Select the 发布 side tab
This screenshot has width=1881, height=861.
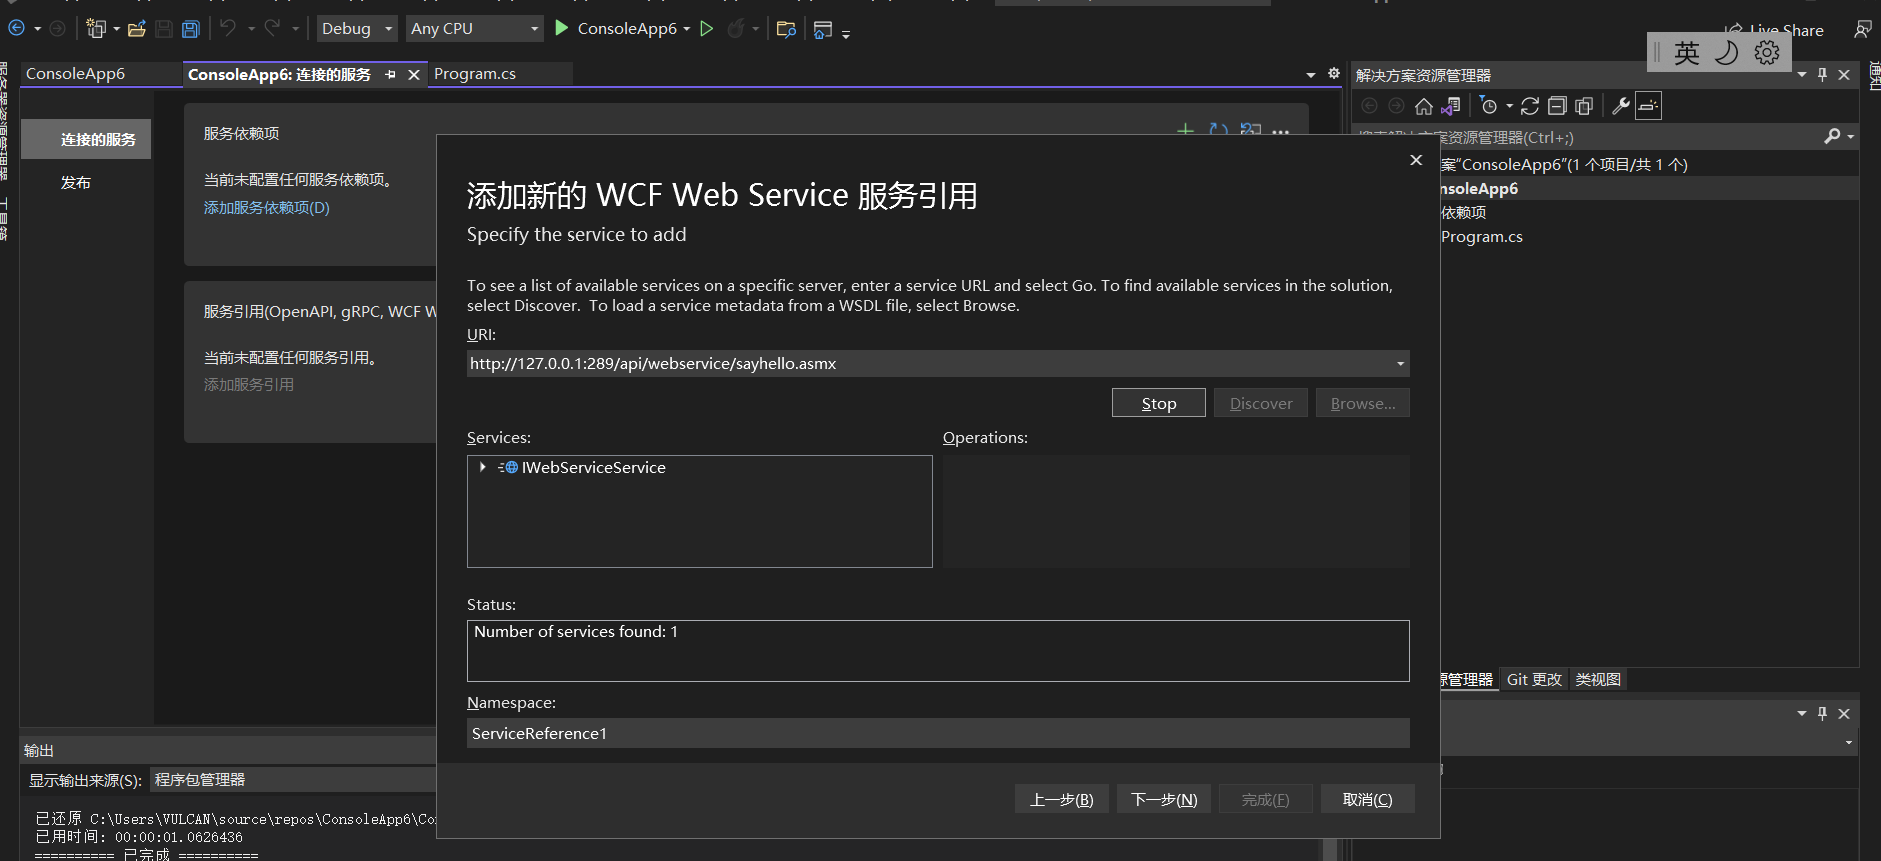click(x=76, y=183)
